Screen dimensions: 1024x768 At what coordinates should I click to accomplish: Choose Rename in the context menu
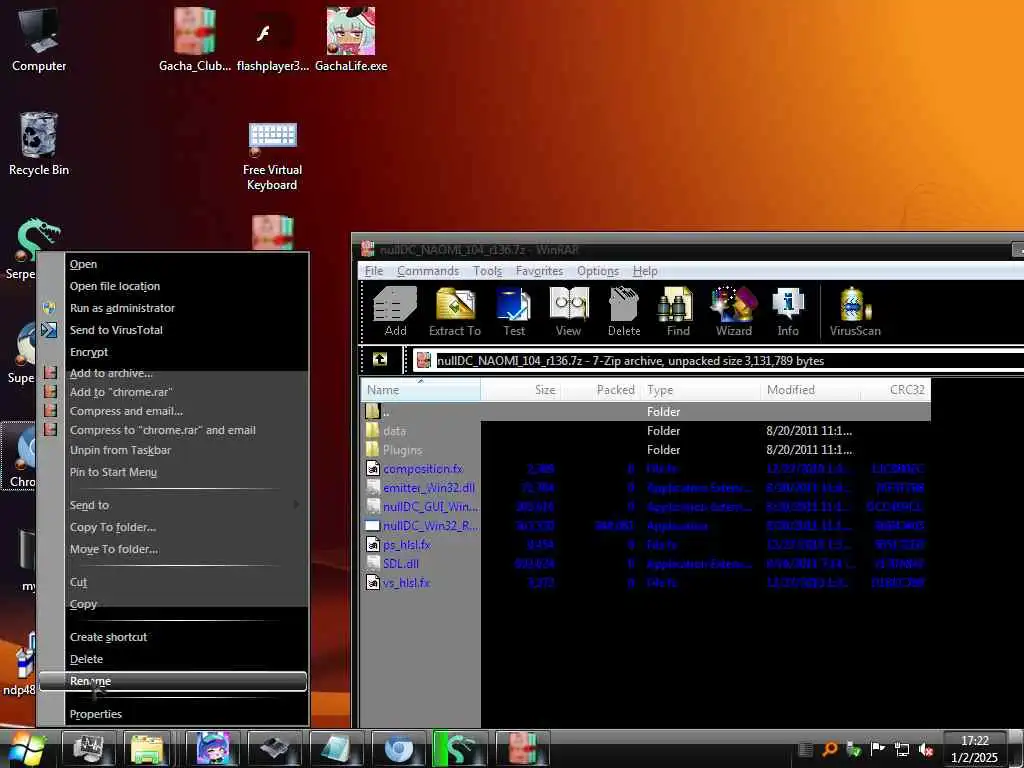click(x=172, y=681)
